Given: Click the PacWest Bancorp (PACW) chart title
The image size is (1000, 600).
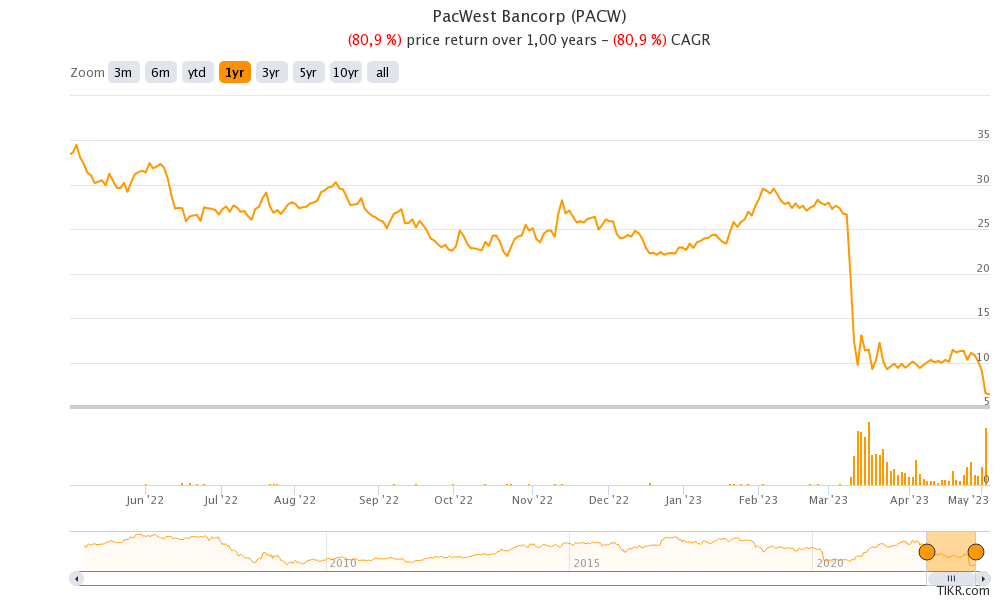Looking at the screenshot, I should tap(529, 16).
